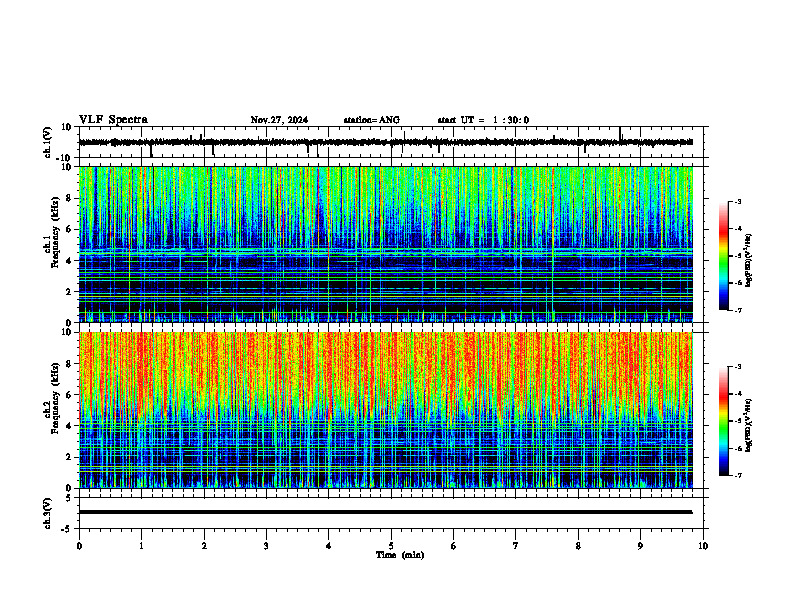Click the 'Time (min)' axis label
The height and width of the screenshot is (612, 792).
[x=400, y=555]
